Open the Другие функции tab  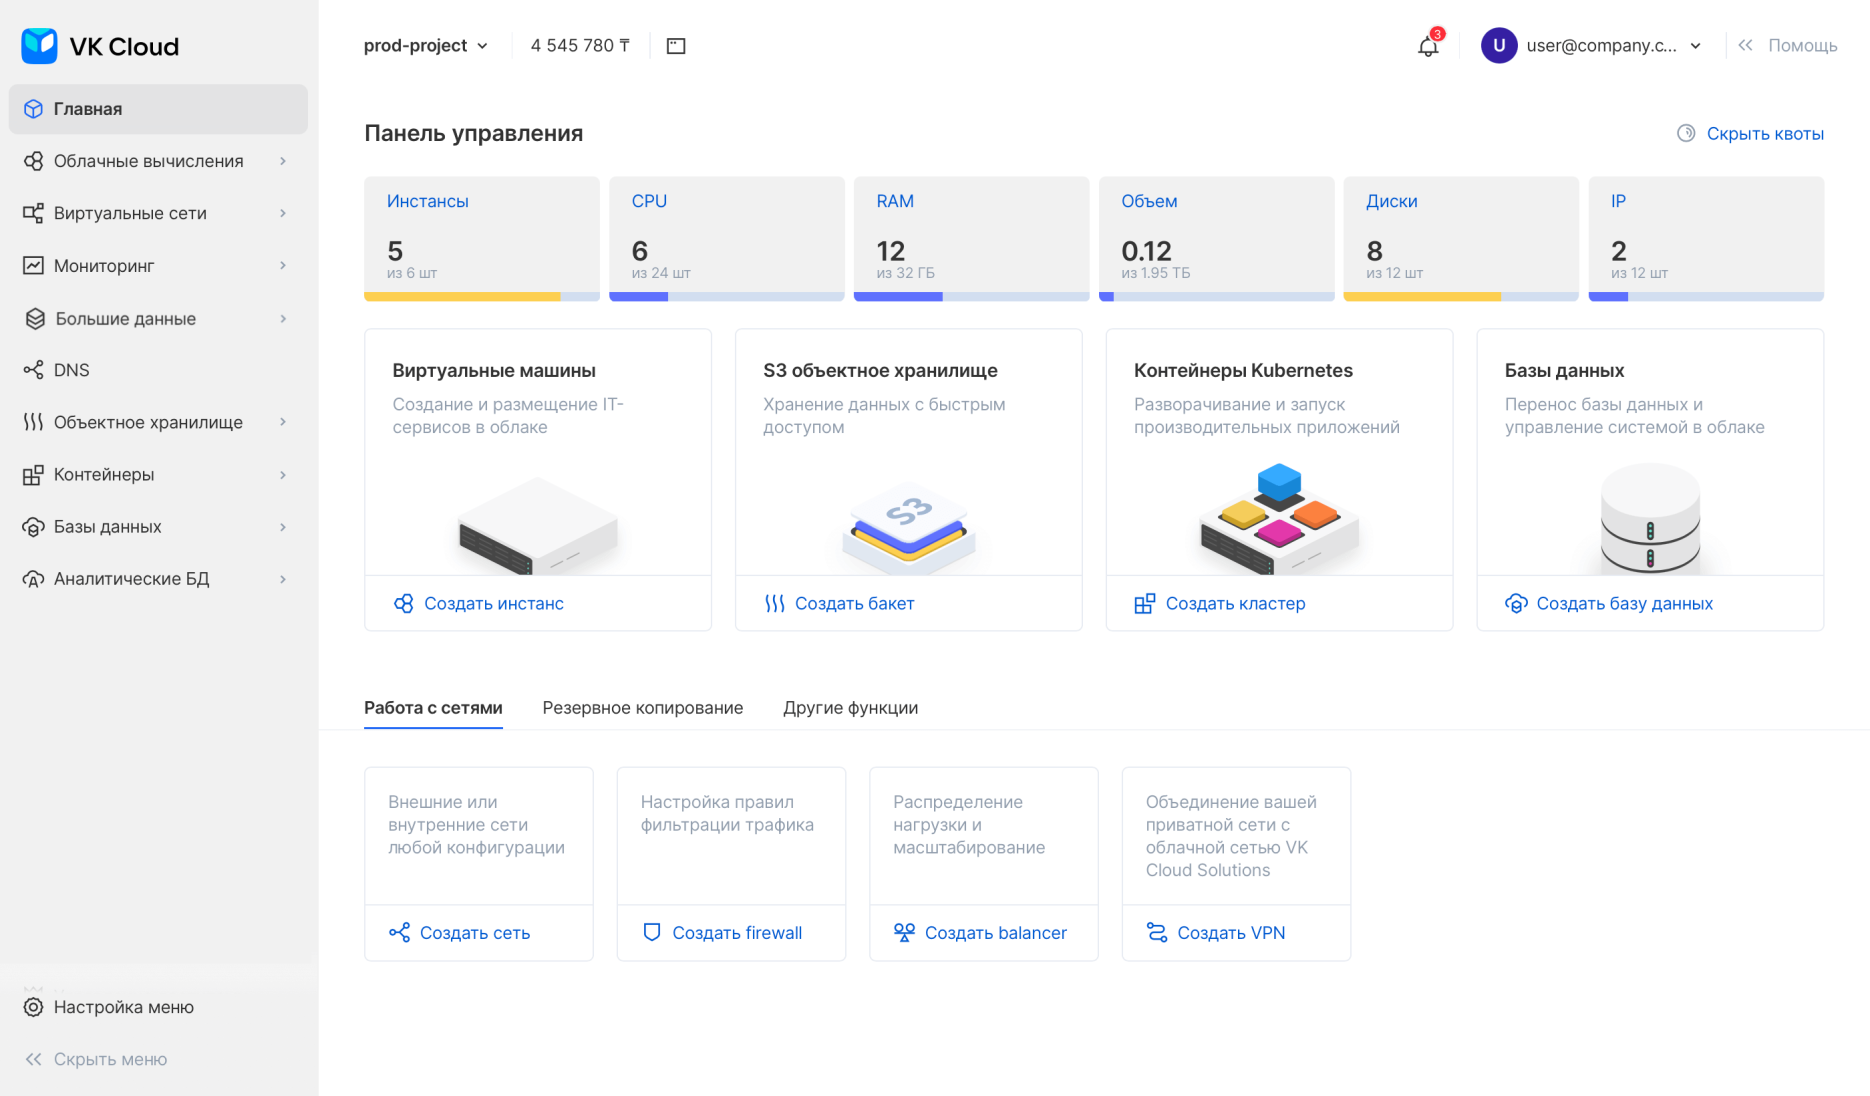tap(850, 707)
